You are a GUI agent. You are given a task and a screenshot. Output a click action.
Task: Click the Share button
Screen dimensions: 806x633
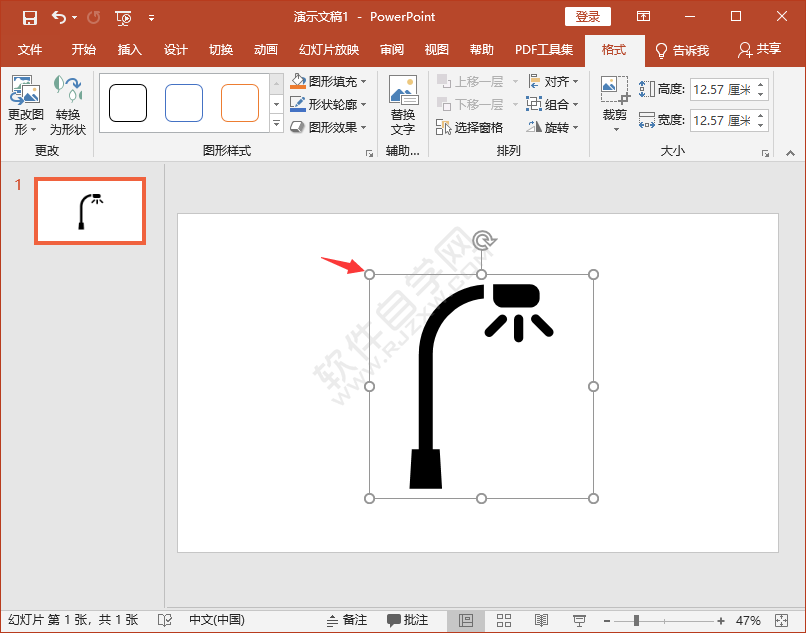[x=759, y=50]
